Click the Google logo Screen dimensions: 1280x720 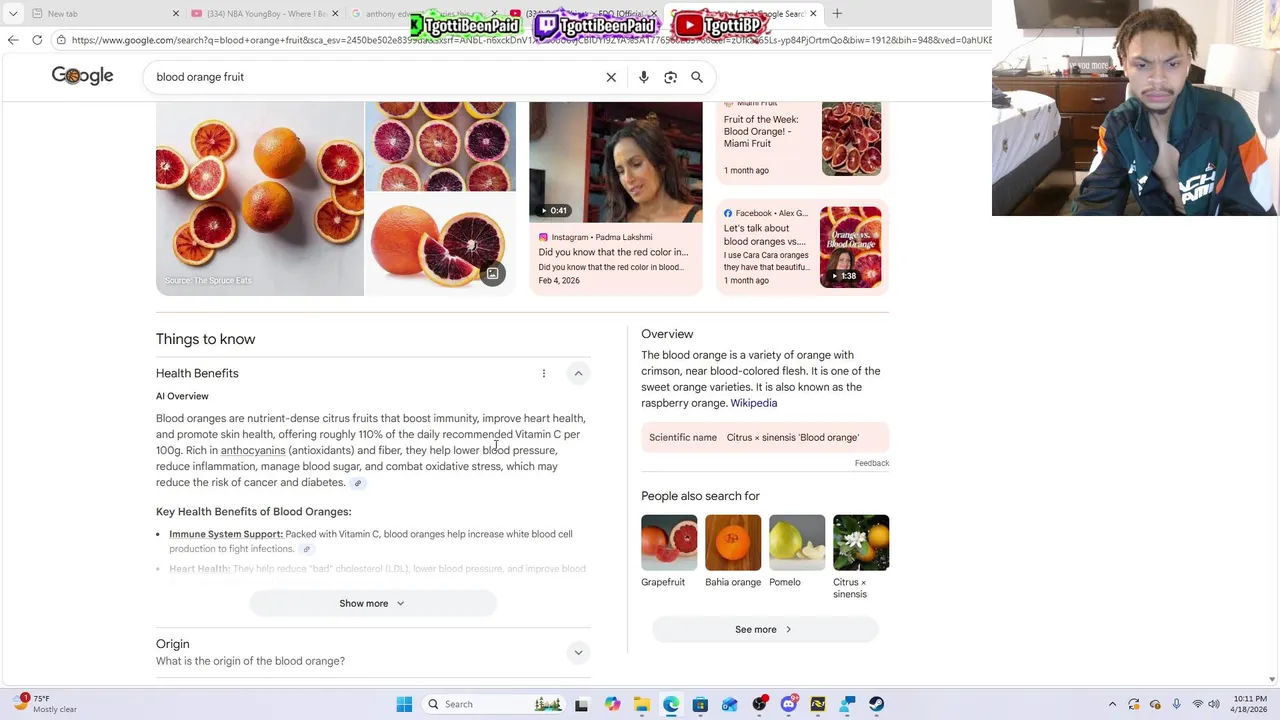tap(82, 76)
